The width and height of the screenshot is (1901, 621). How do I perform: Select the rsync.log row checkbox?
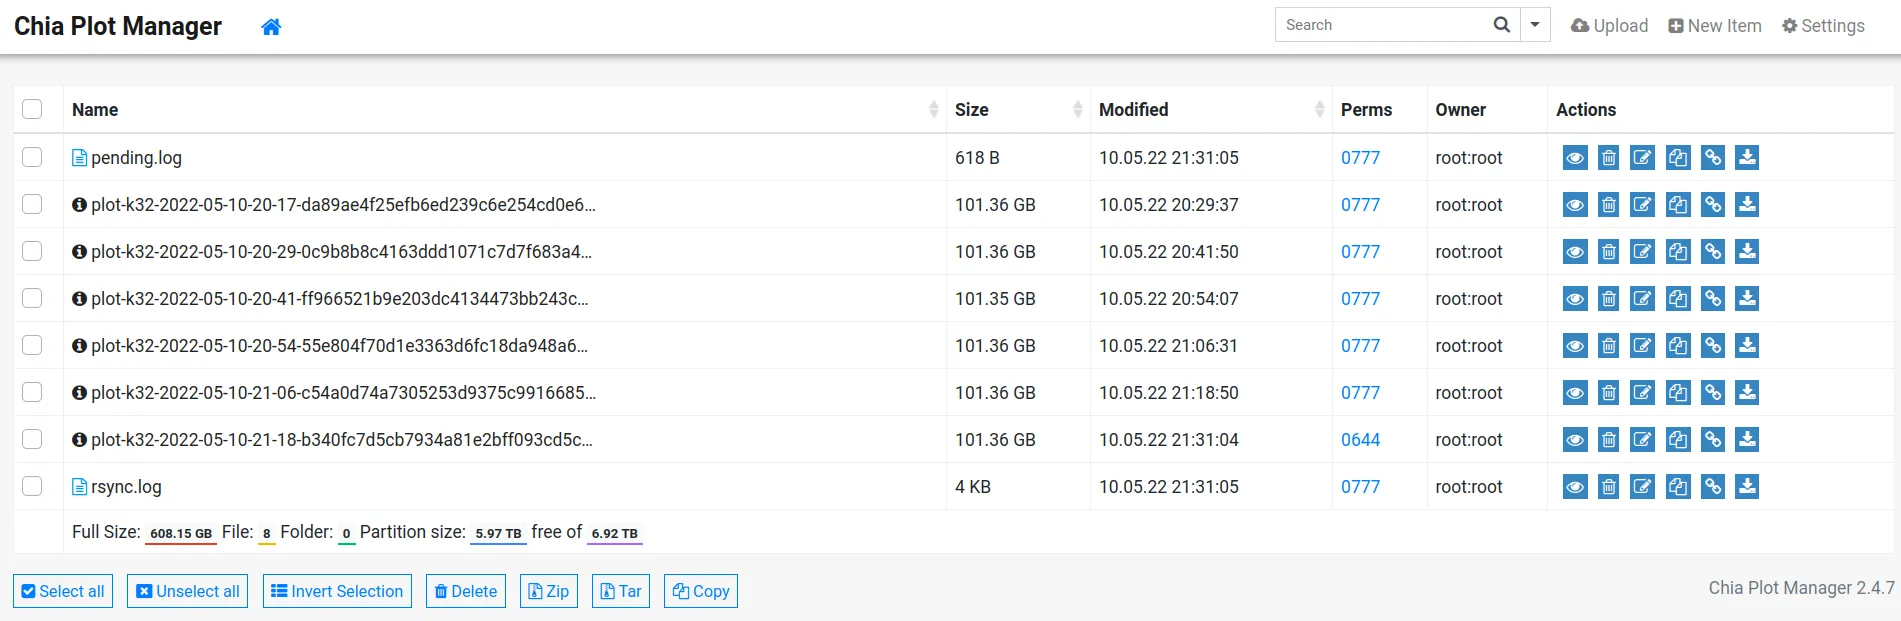pos(32,487)
